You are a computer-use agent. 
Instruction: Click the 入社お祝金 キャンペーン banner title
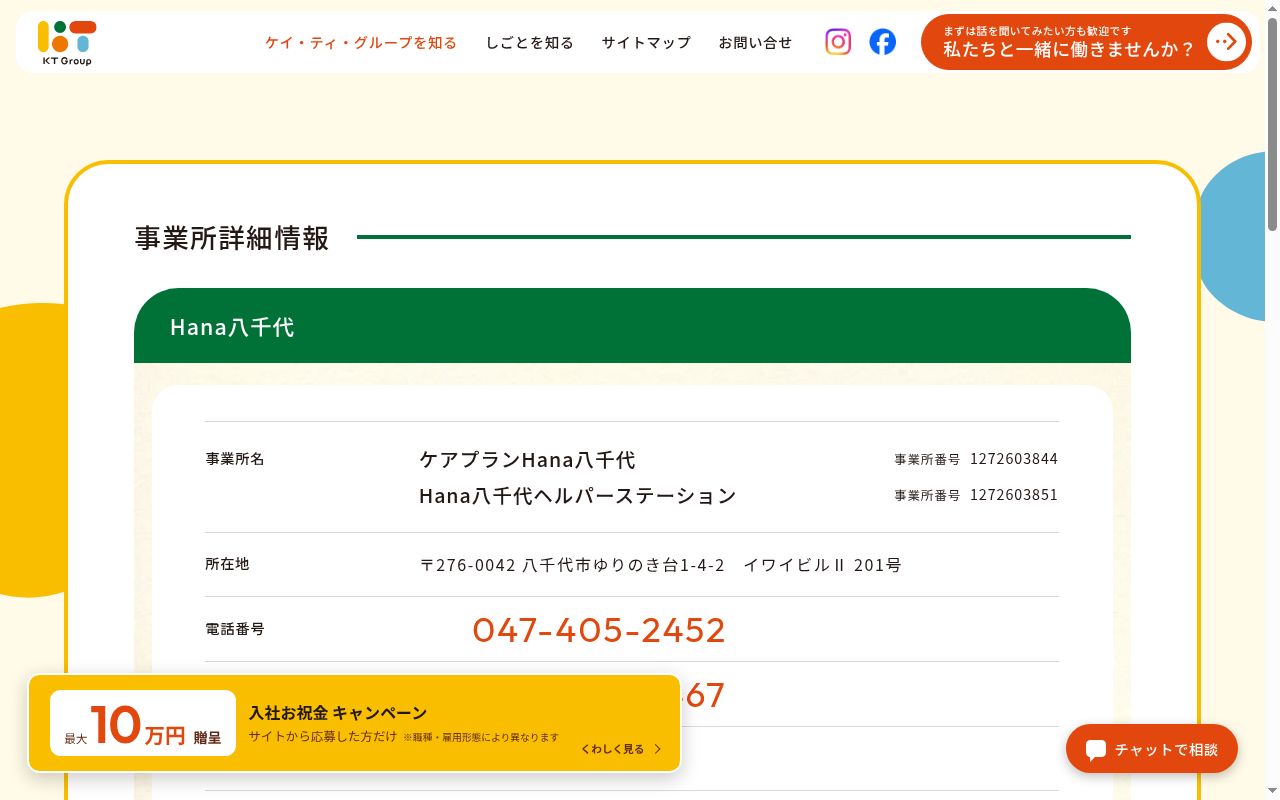coord(338,713)
